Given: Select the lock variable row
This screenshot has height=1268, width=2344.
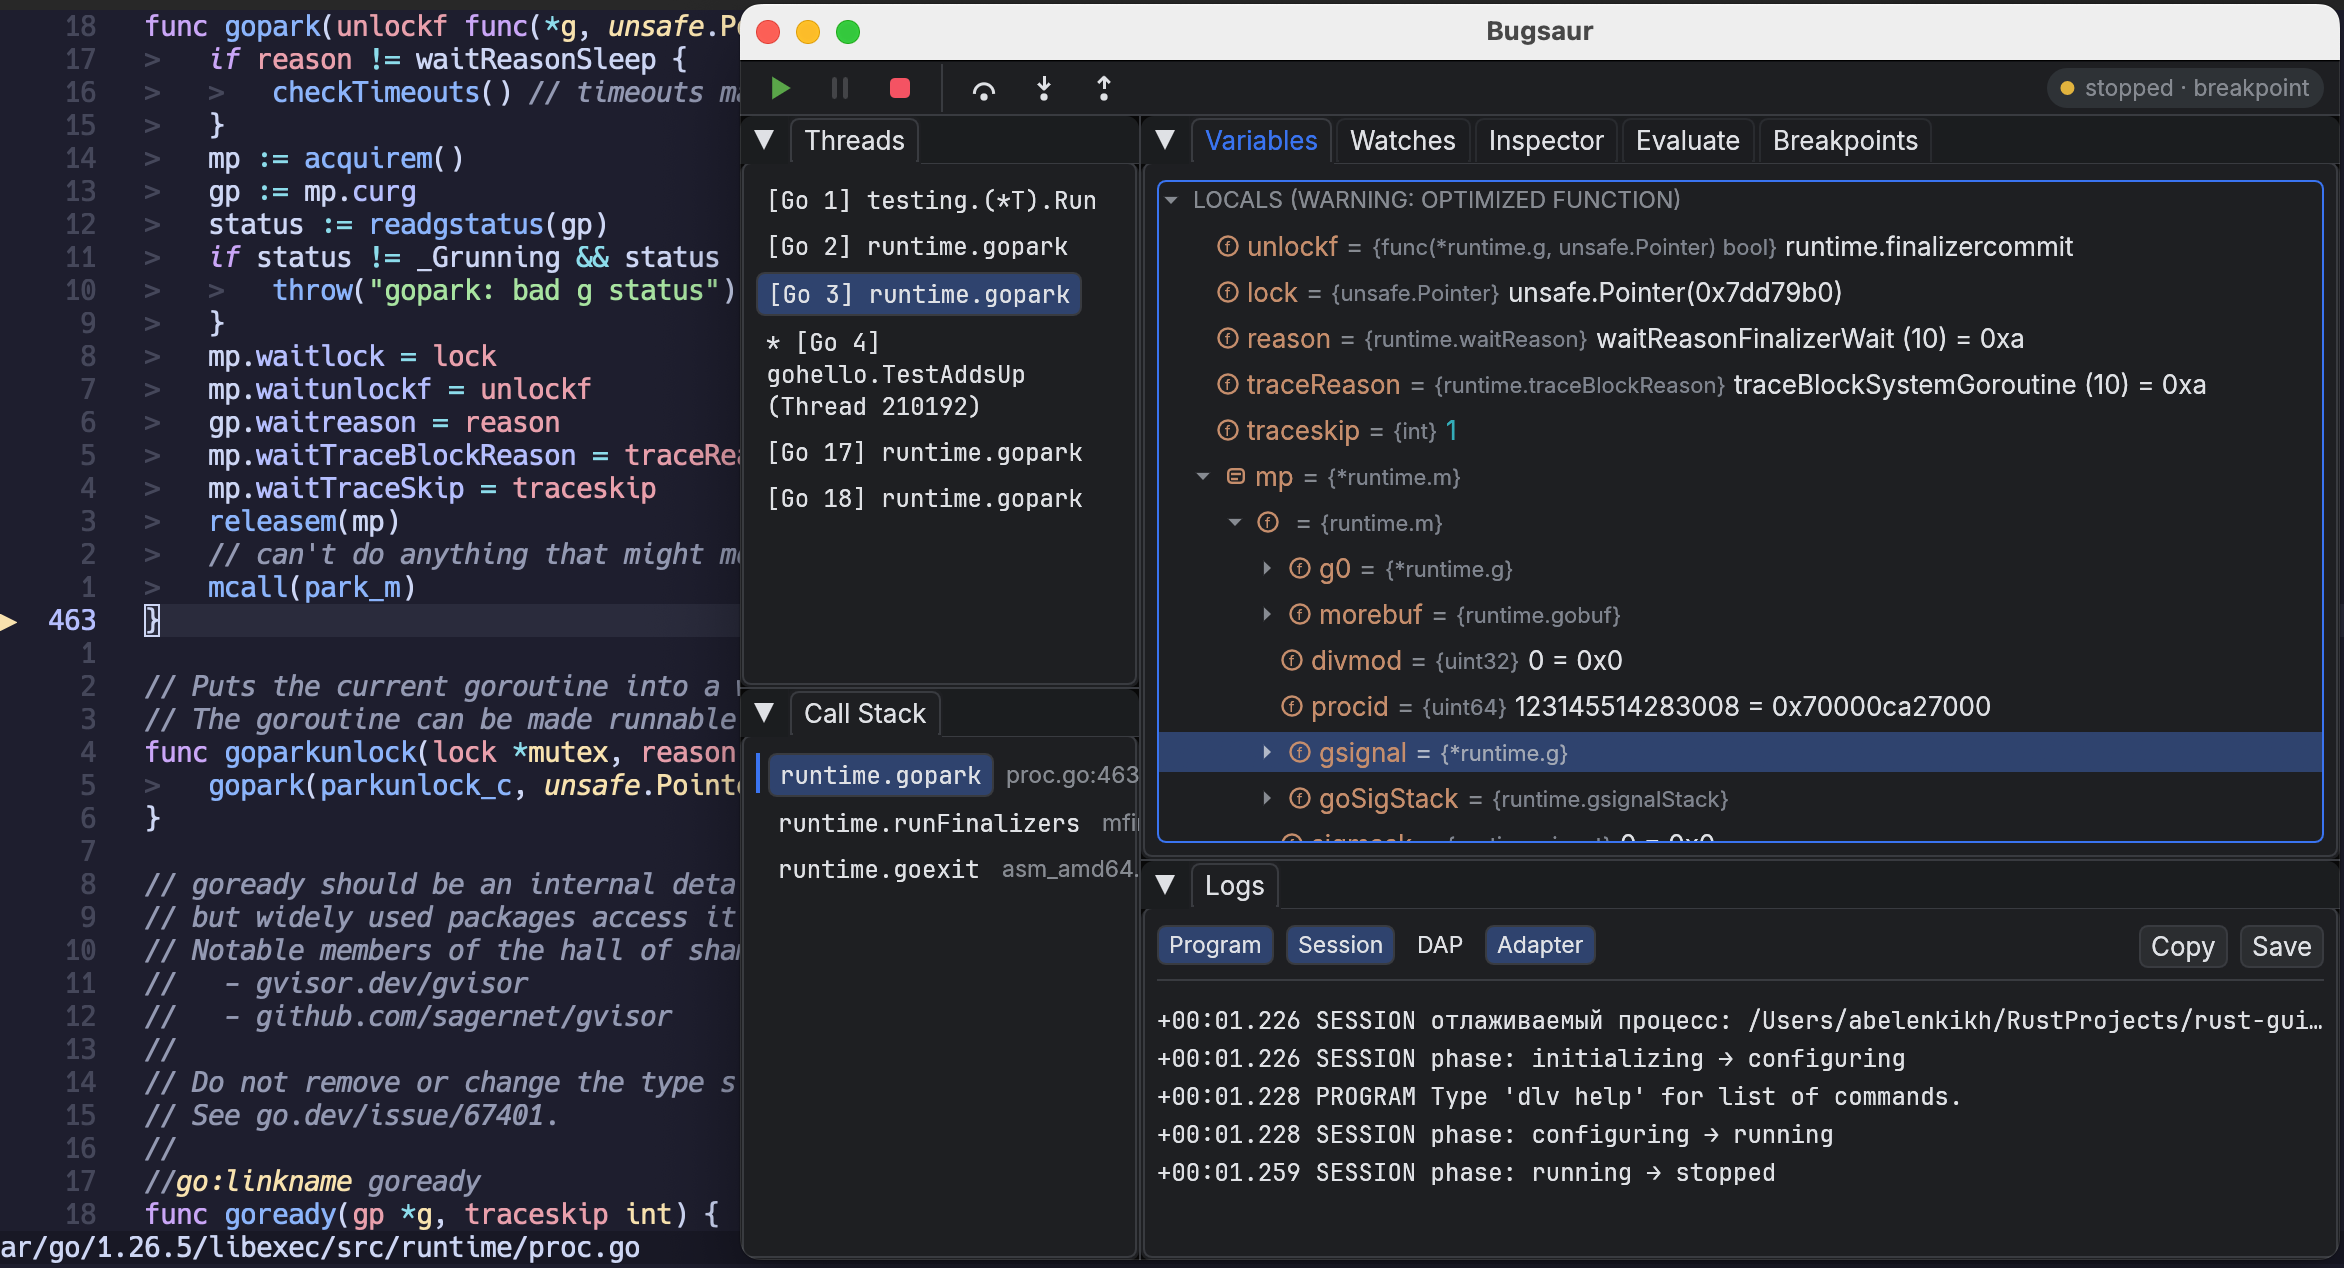Looking at the screenshot, I should coord(1740,293).
